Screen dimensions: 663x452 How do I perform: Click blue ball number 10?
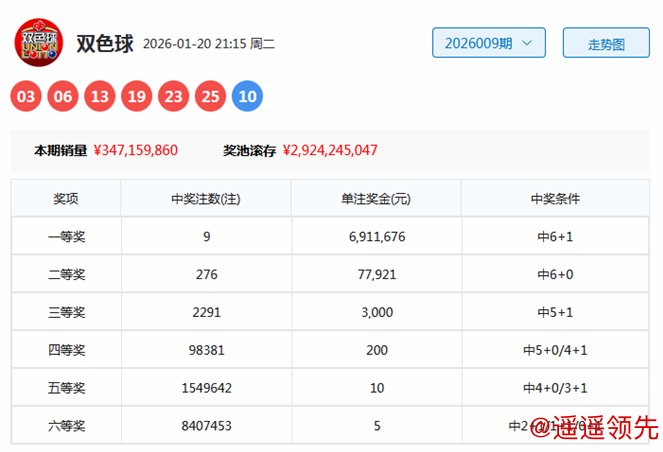(x=247, y=97)
